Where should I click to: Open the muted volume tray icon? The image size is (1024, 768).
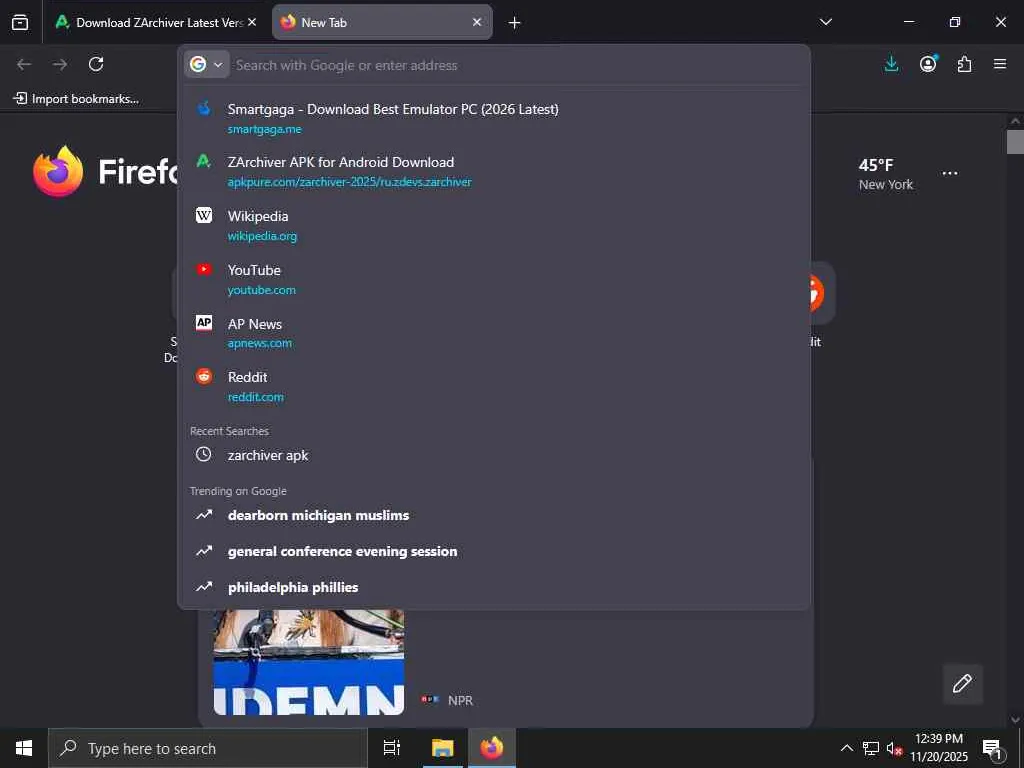pos(894,748)
